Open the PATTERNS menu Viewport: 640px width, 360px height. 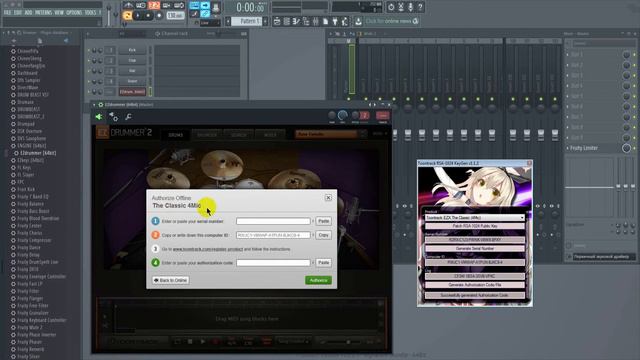point(43,13)
